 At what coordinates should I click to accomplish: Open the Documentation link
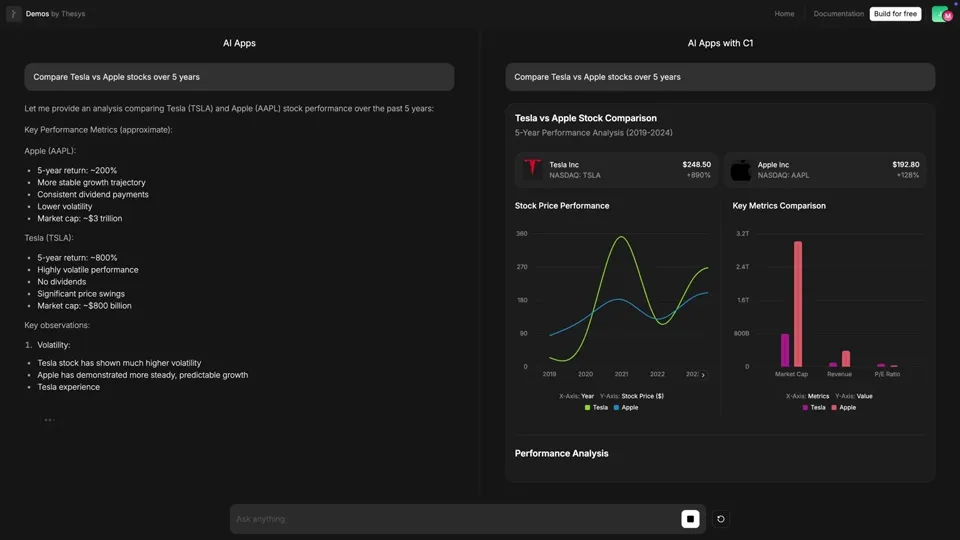coord(838,13)
